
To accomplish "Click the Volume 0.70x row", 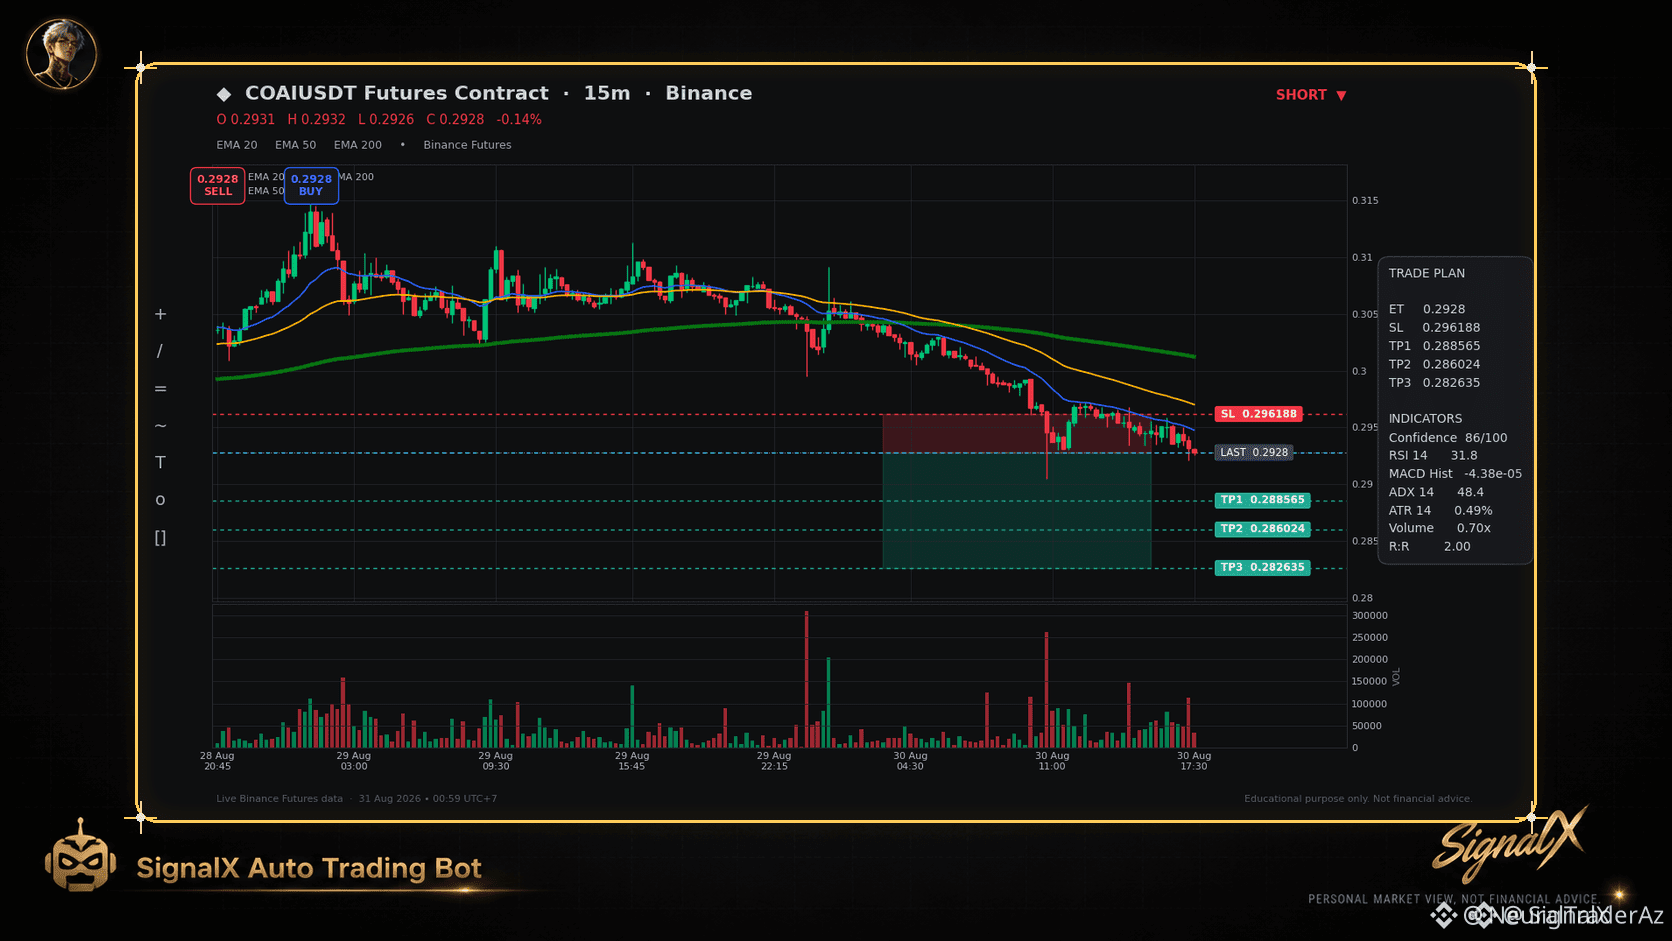I will pos(1439,528).
